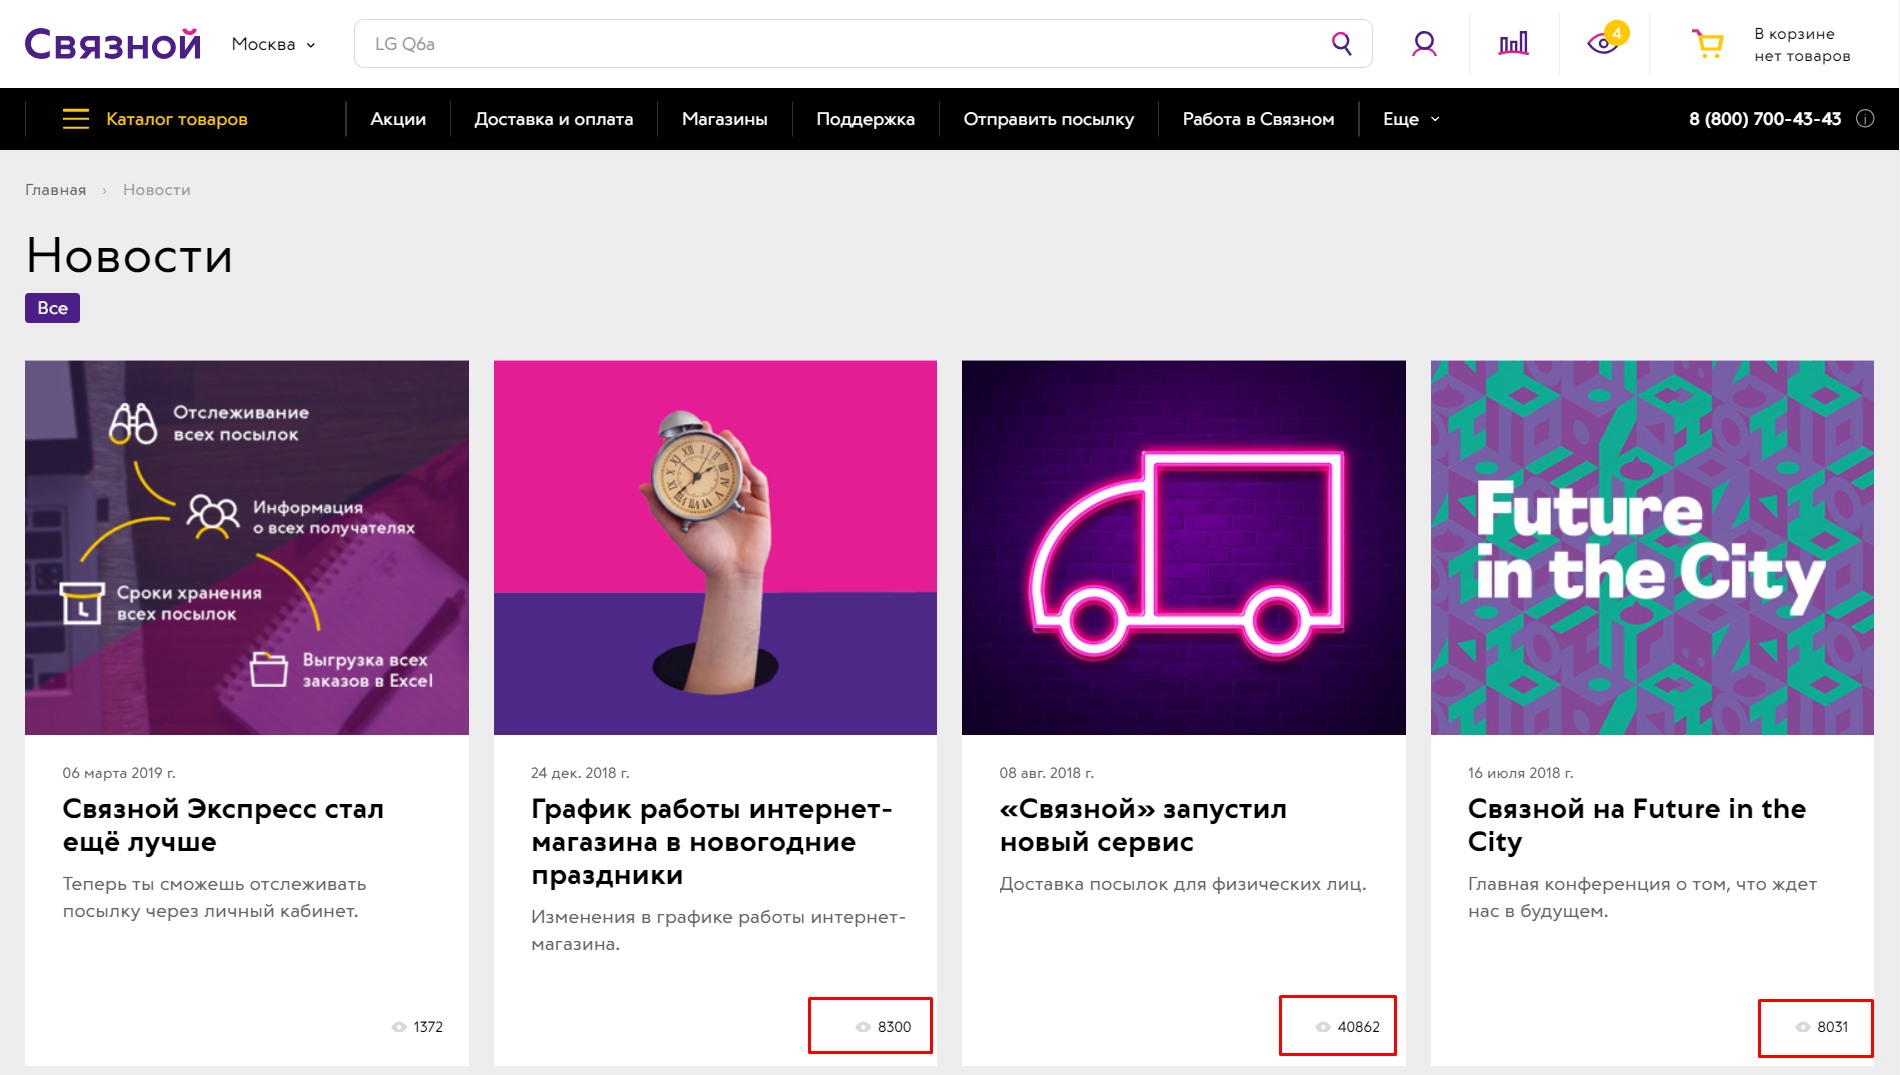1900x1075 pixels.
Task: Click the views eye icon next to 8031
Action: [1803, 1027]
